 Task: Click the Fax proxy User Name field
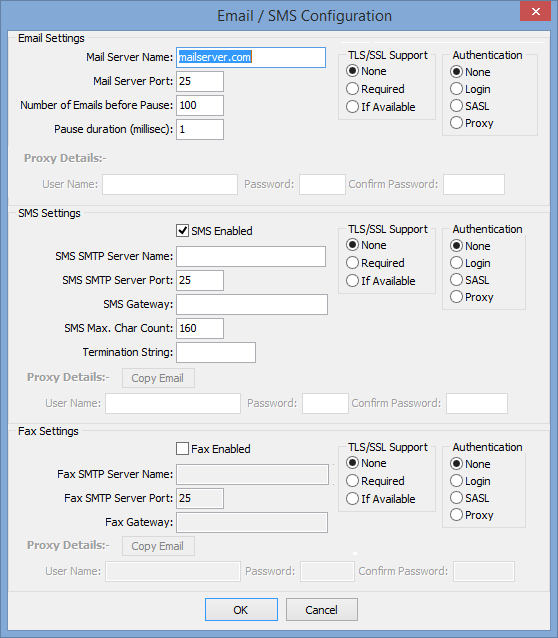(173, 572)
